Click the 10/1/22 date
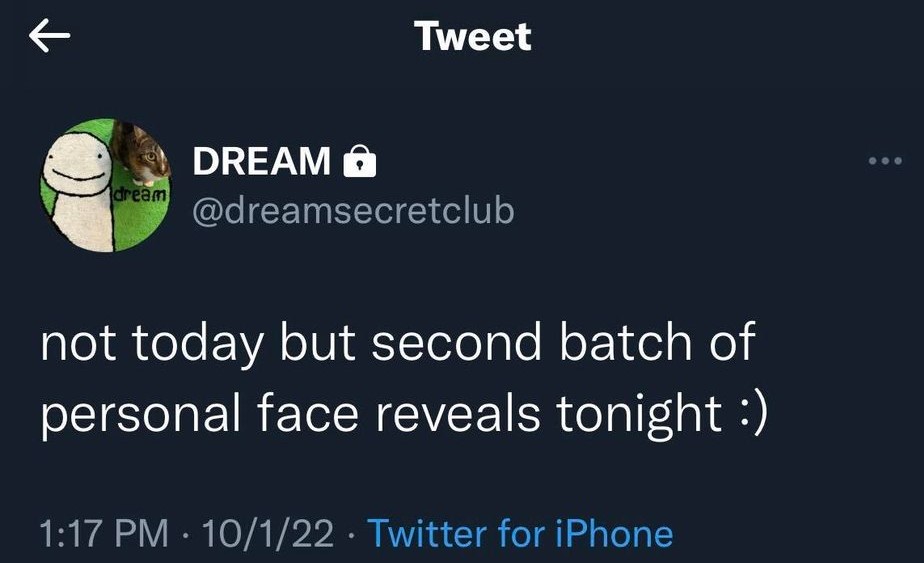The width and height of the screenshot is (924, 563). pyautogui.click(x=266, y=533)
